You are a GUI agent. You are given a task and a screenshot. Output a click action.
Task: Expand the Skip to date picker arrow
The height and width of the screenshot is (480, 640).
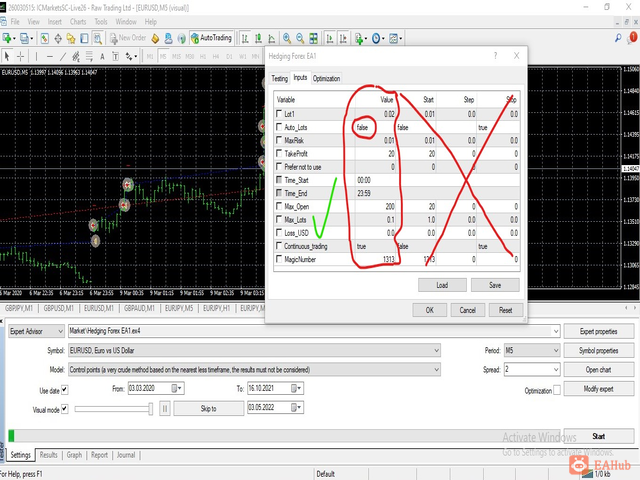pyautogui.click(x=299, y=407)
